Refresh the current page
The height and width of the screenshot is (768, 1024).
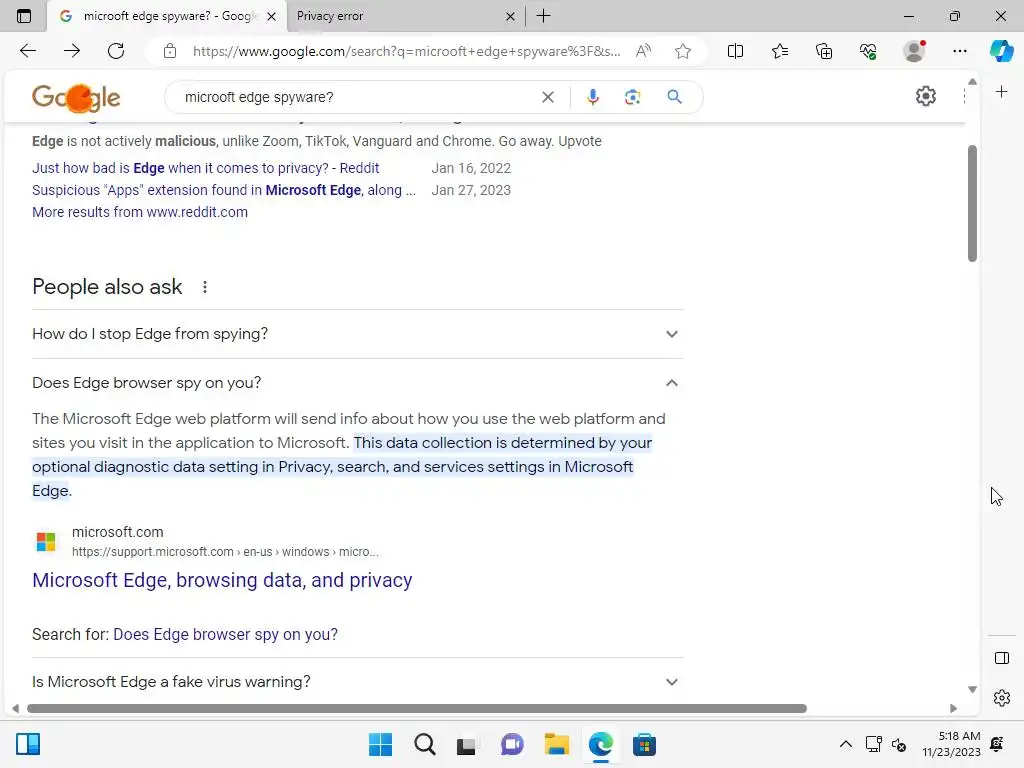pyautogui.click(x=116, y=51)
